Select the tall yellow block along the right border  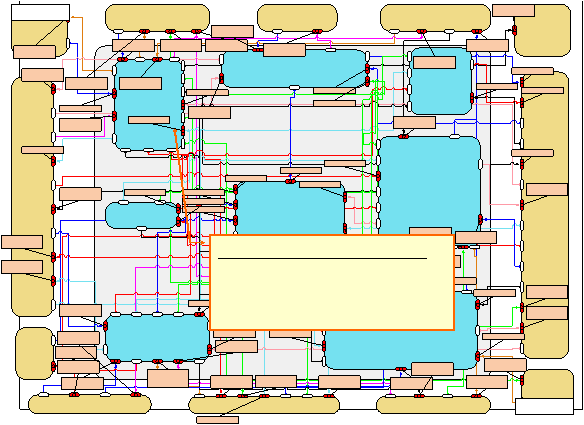(x=545, y=215)
